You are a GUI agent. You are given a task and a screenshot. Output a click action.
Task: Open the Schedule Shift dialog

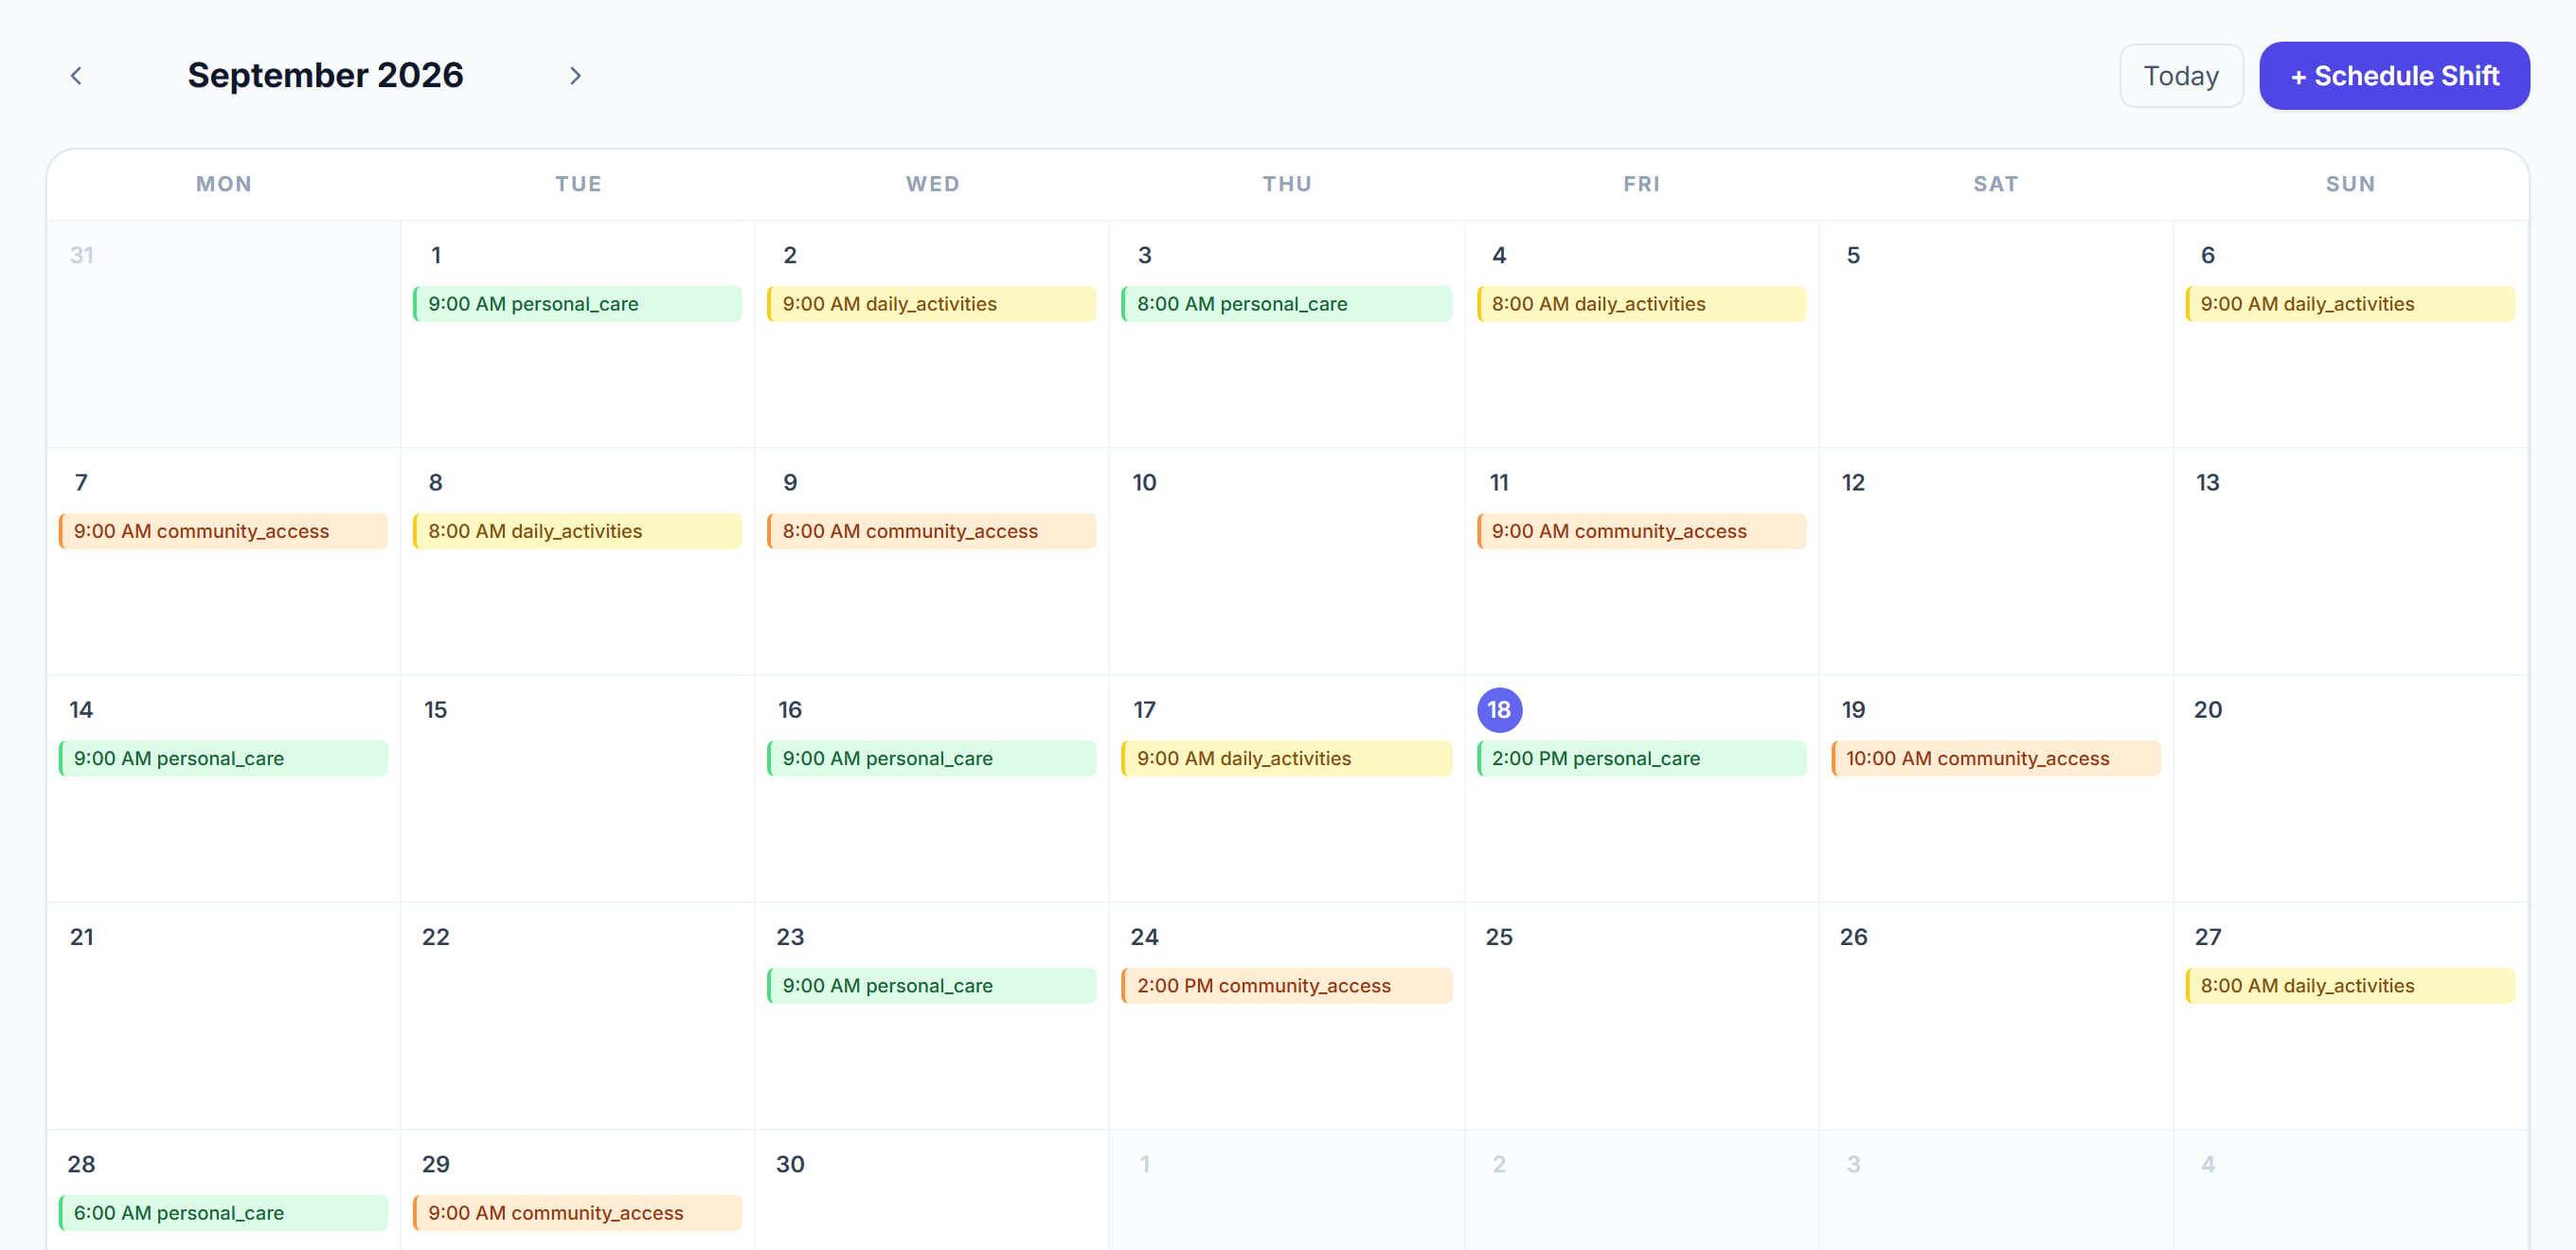click(x=2394, y=76)
